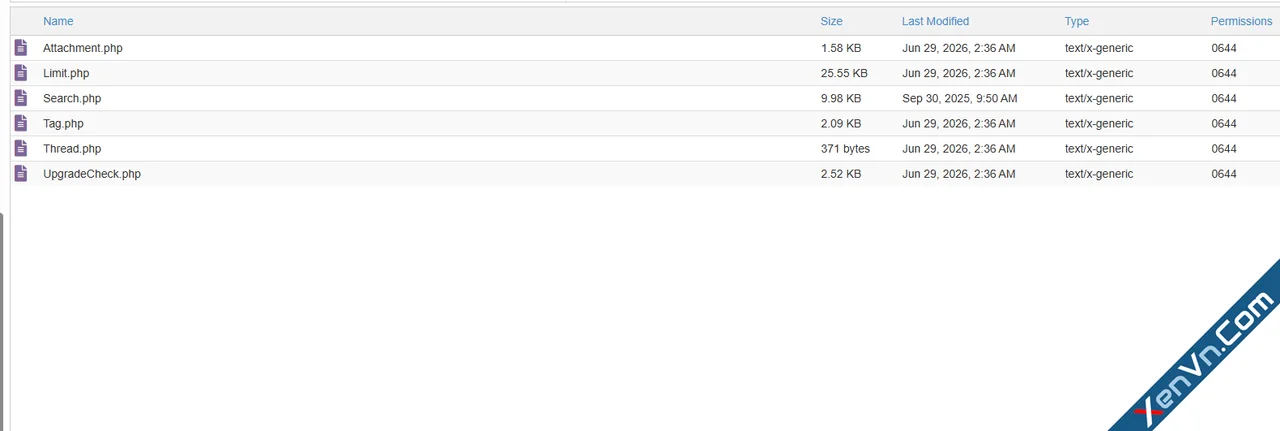Select the Limit.php file name
Screen dimensions: 1280x431
pyautogui.click(x=66, y=73)
